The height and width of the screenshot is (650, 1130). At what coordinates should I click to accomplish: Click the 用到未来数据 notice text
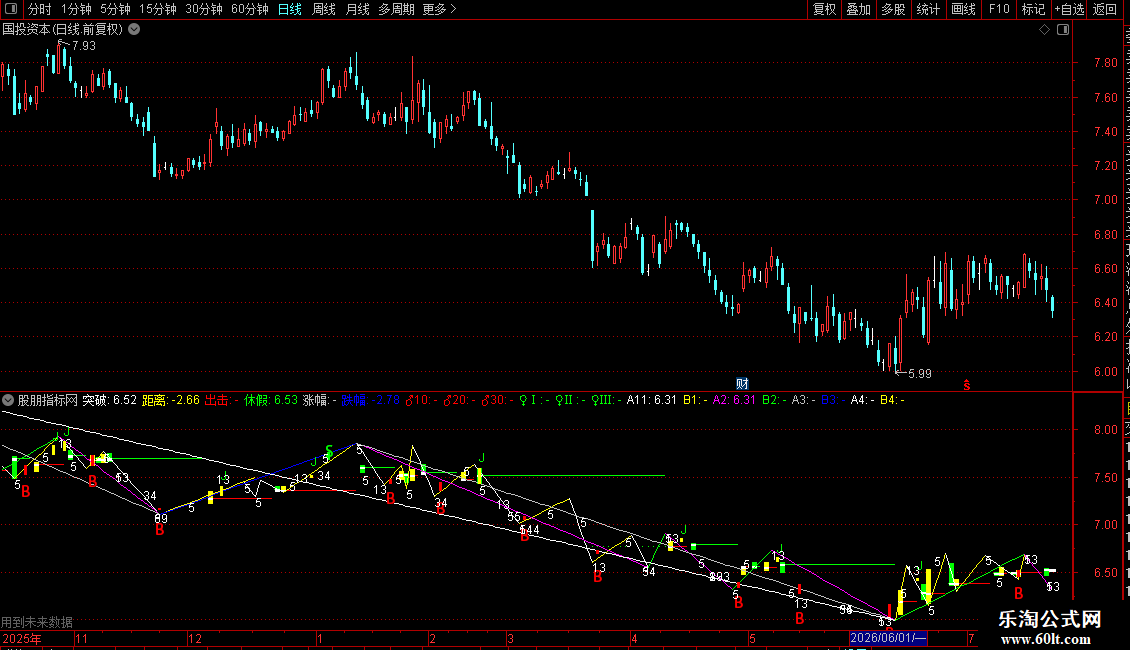point(37,622)
